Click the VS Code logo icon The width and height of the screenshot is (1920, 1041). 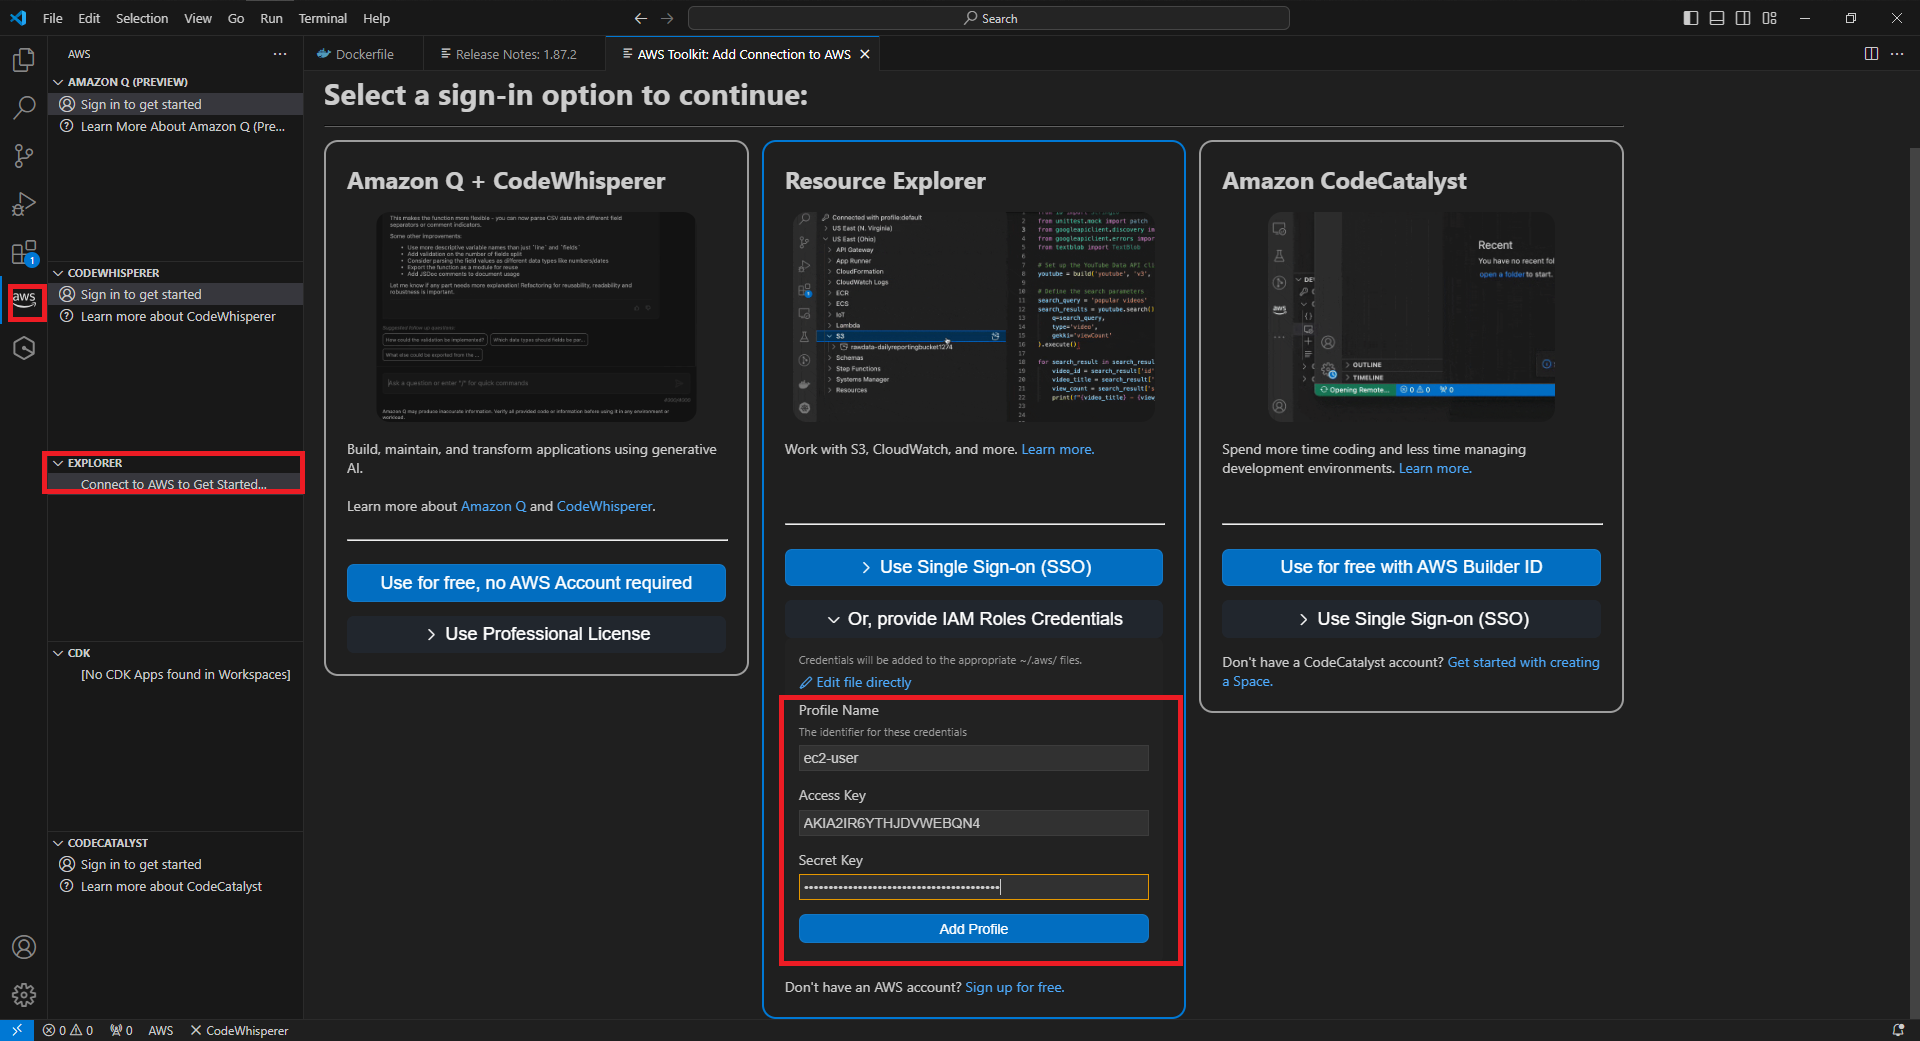pyautogui.click(x=18, y=18)
